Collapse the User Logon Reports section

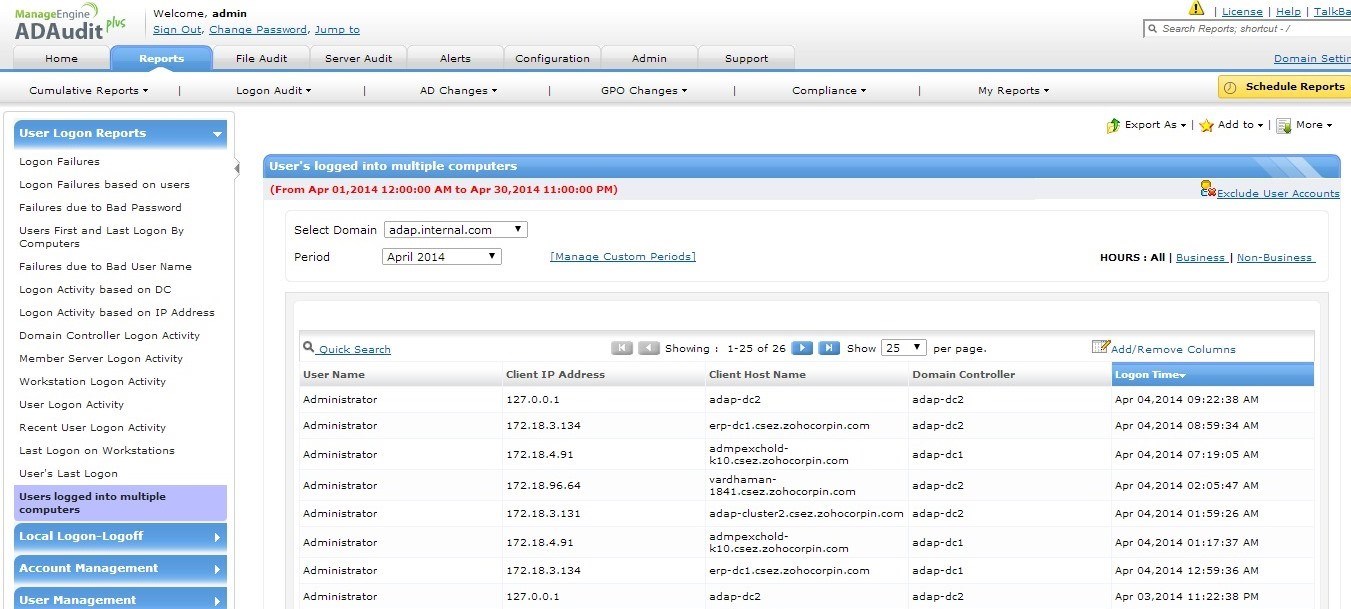click(120, 134)
